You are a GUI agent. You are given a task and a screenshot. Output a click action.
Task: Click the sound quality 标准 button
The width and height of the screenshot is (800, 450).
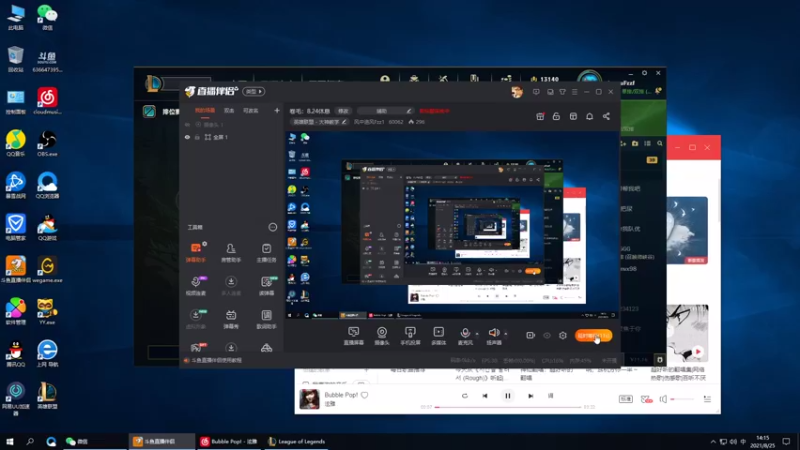626,399
